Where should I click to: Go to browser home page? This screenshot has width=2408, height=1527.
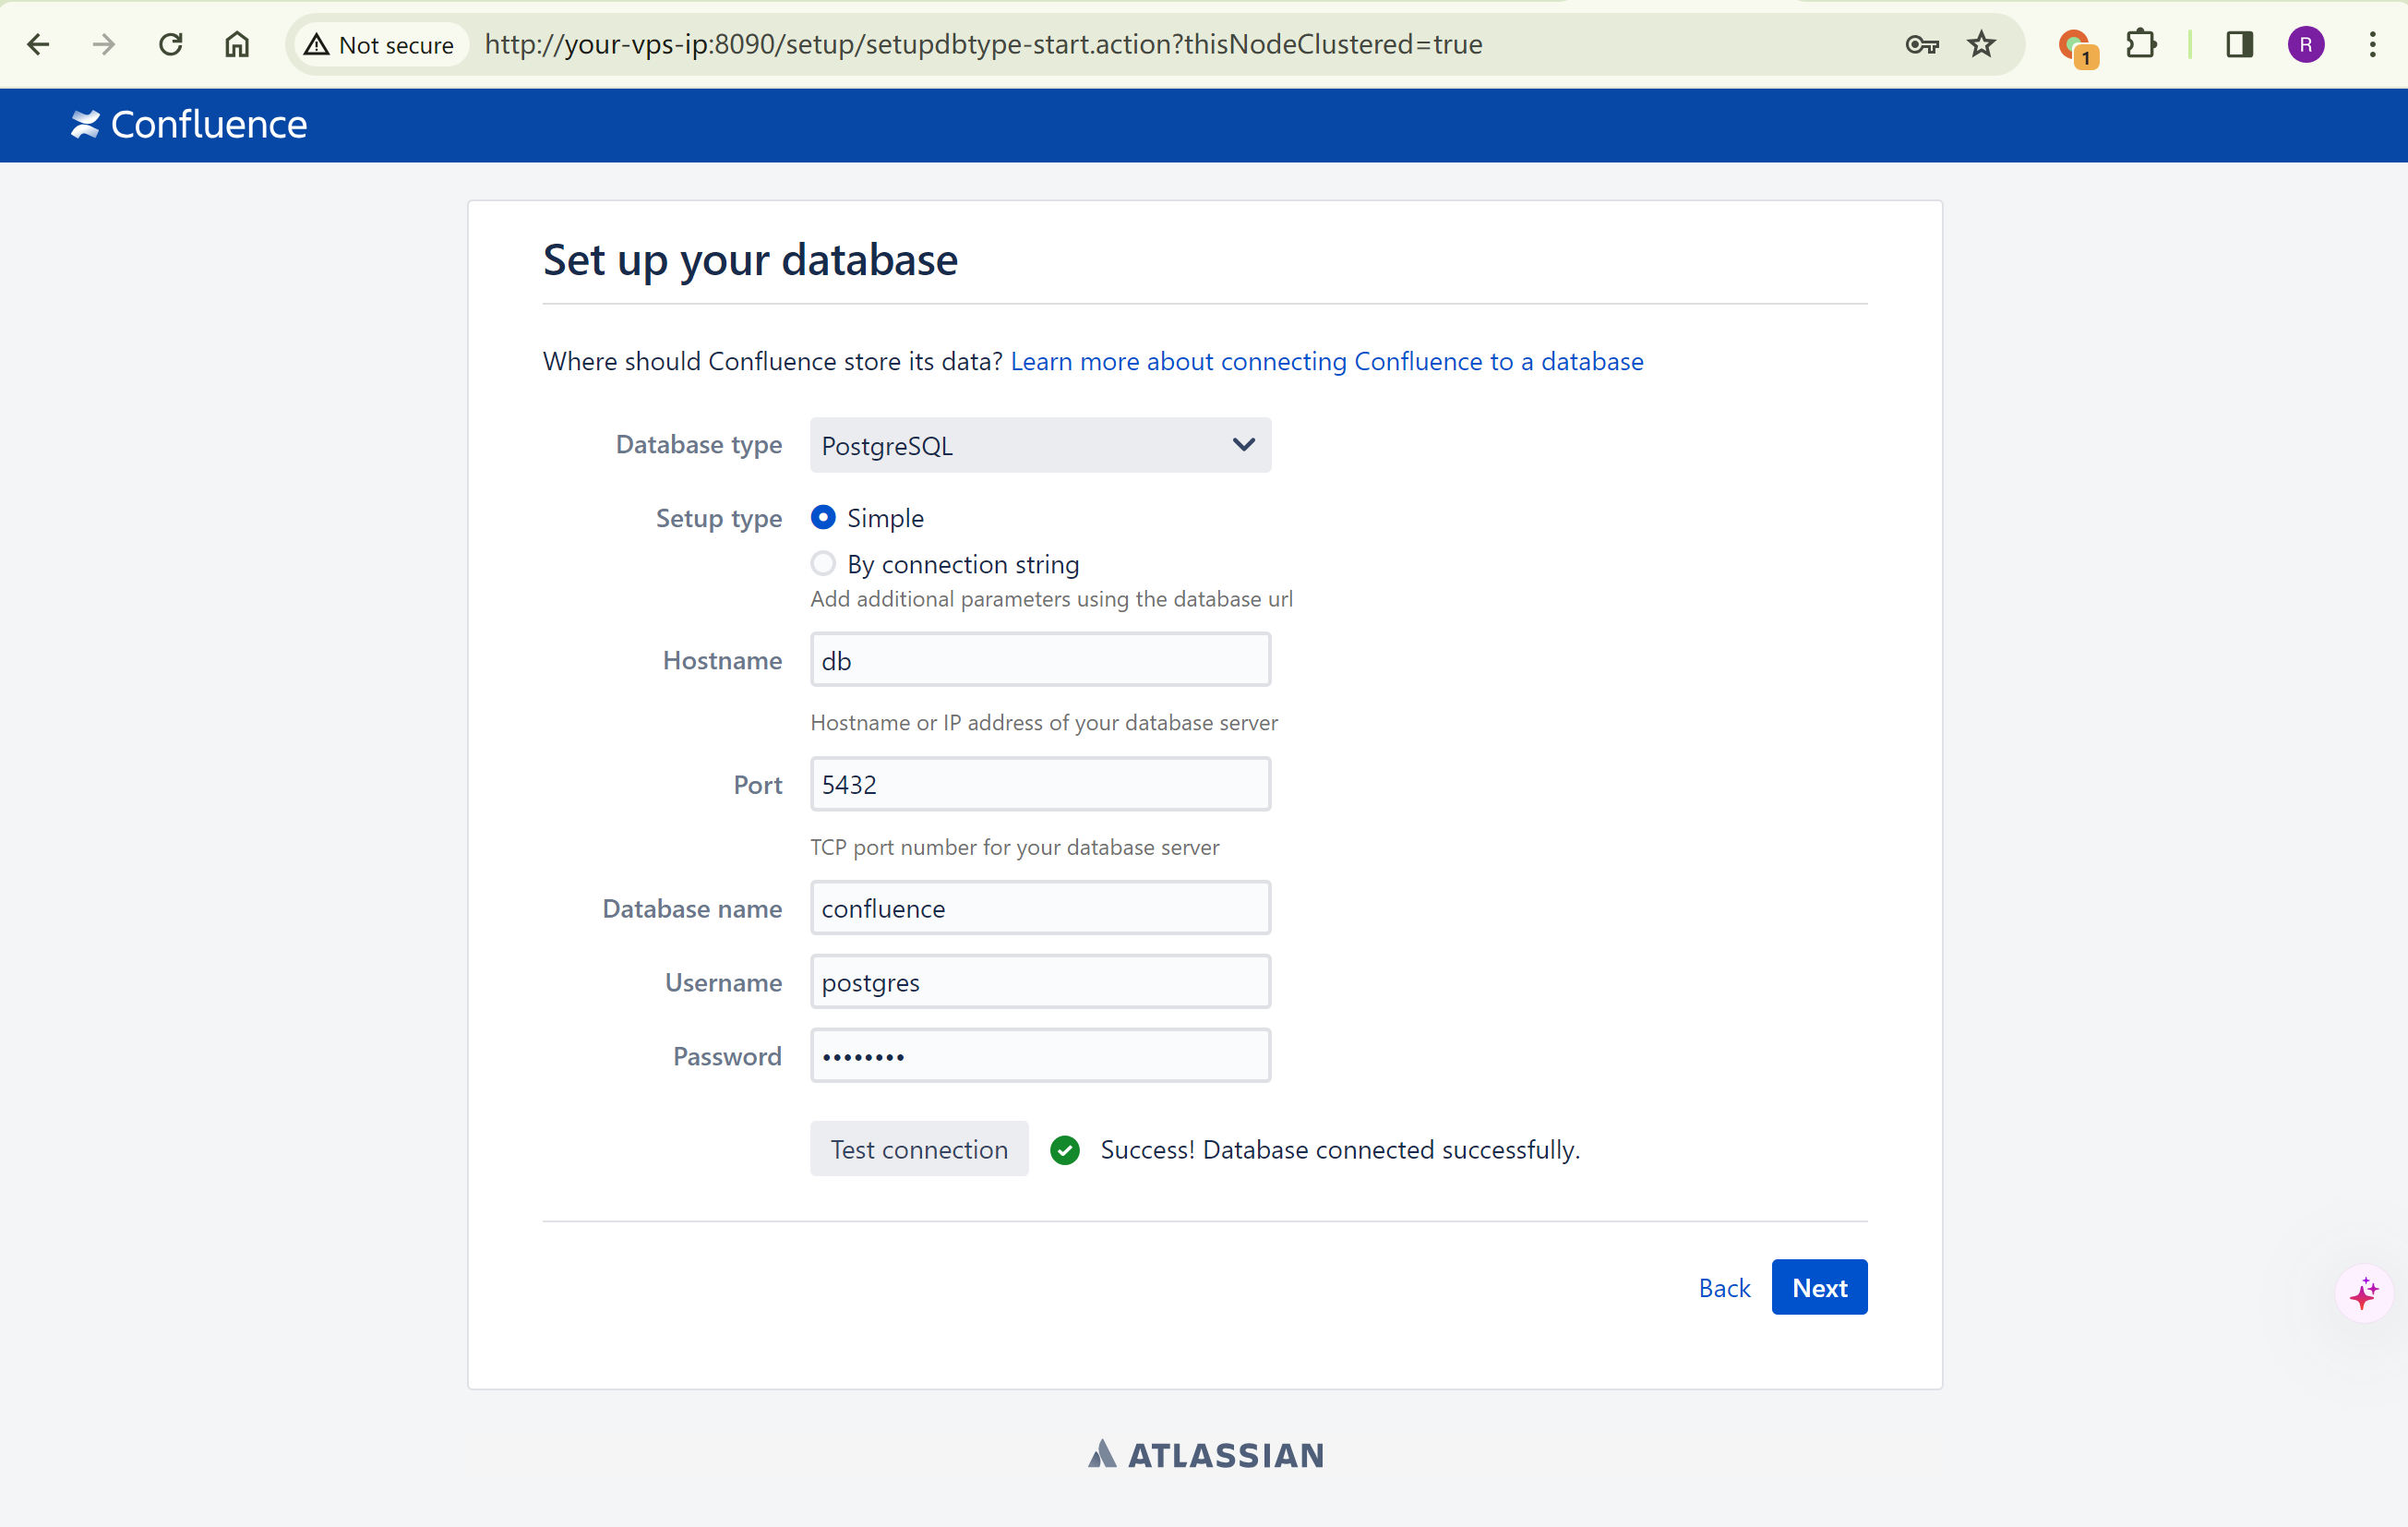tap(237, 44)
